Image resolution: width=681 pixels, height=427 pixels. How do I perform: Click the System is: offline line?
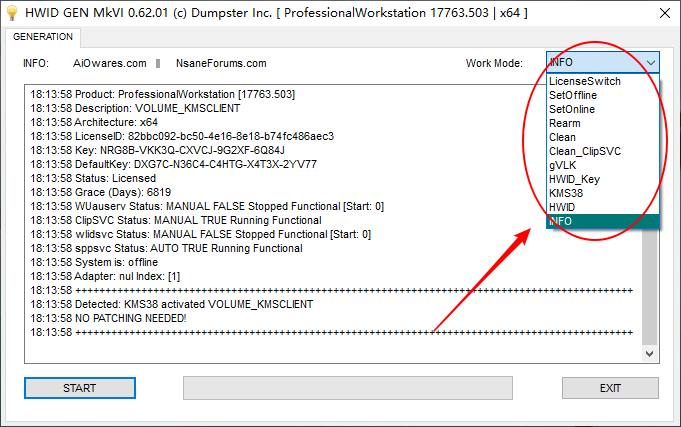(x=94, y=262)
